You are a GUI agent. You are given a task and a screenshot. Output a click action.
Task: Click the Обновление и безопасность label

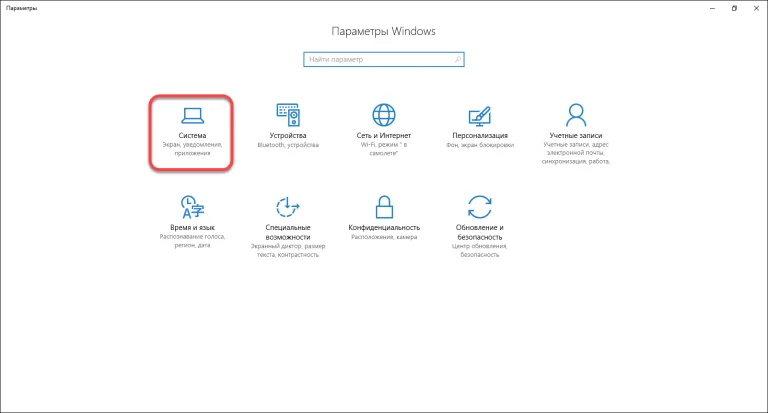click(x=480, y=232)
